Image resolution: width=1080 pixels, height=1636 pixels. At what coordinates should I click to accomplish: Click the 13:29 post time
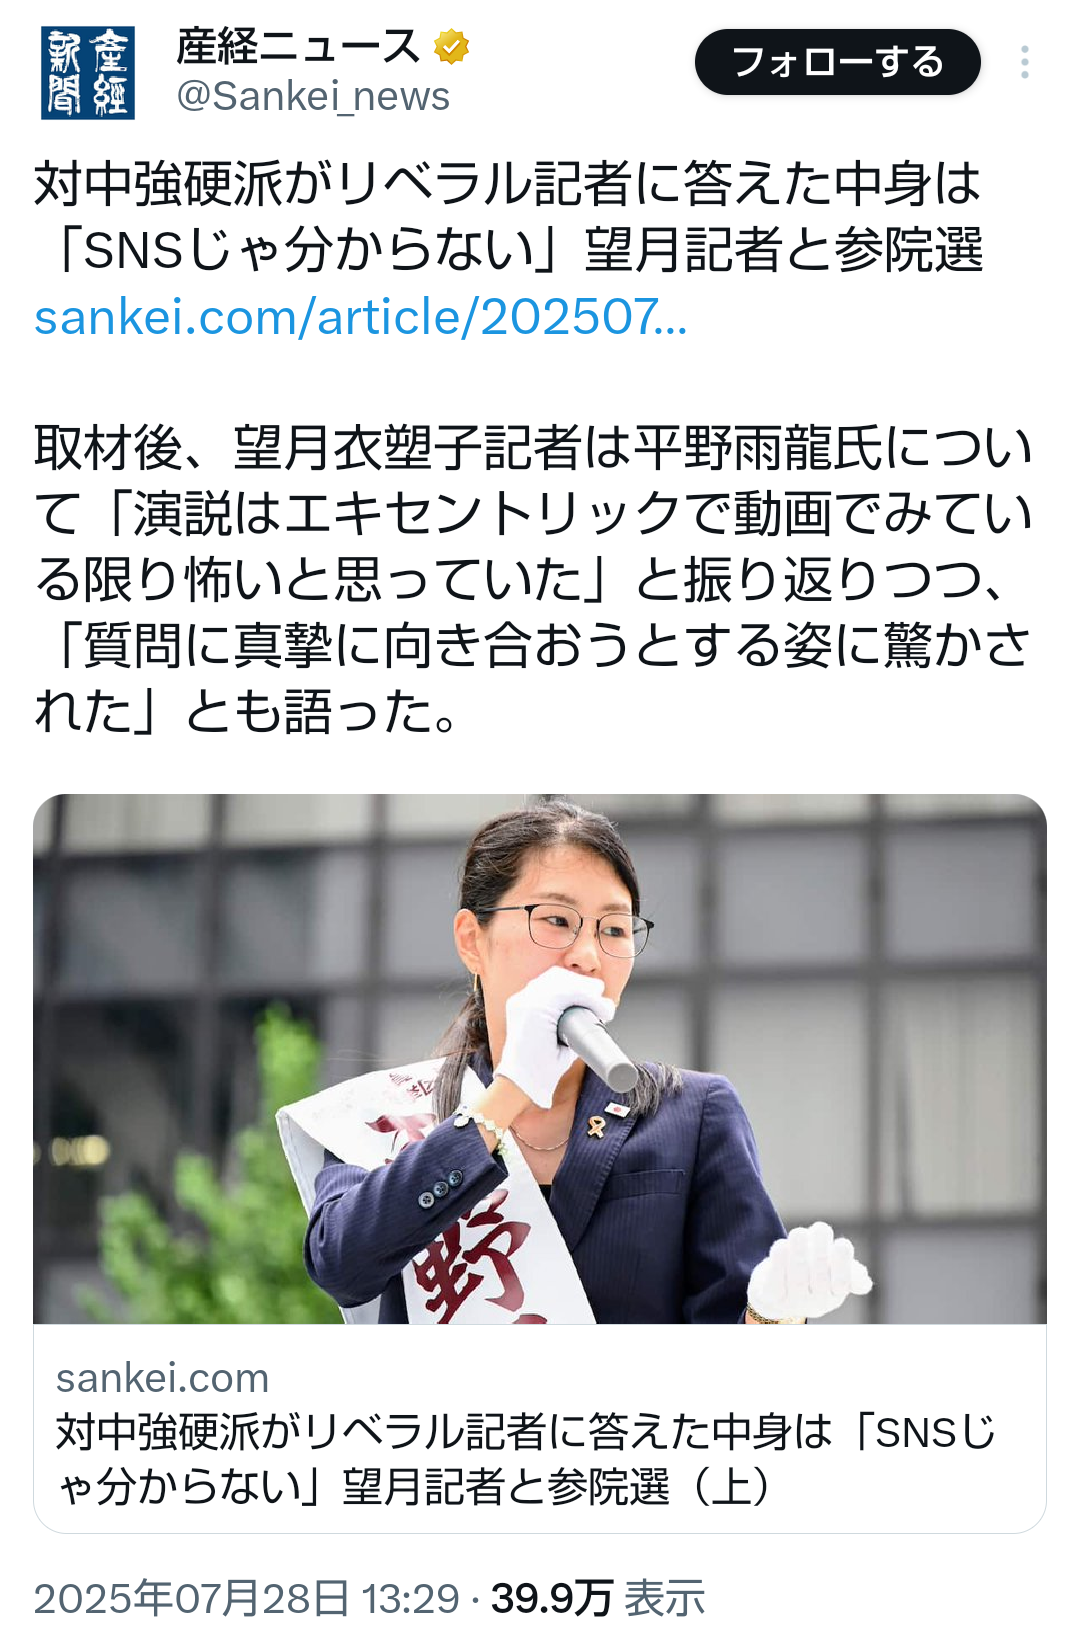click(x=409, y=1598)
